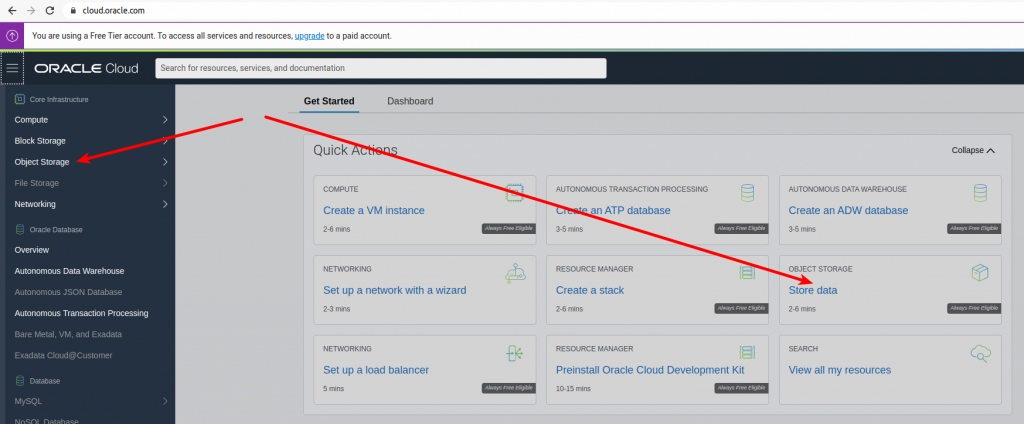1024x424 pixels.
Task: Click the Create a stack card icon
Action: point(747,273)
